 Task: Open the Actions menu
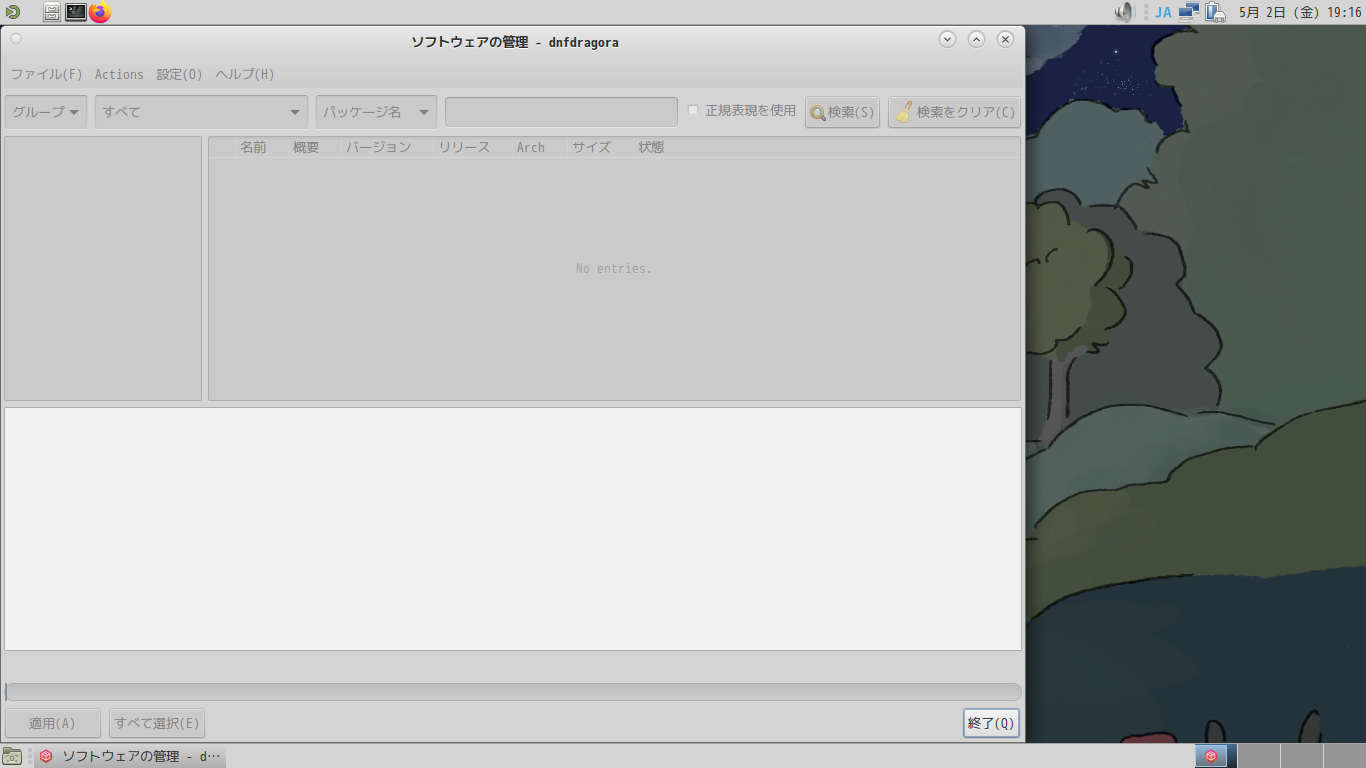[119, 74]
